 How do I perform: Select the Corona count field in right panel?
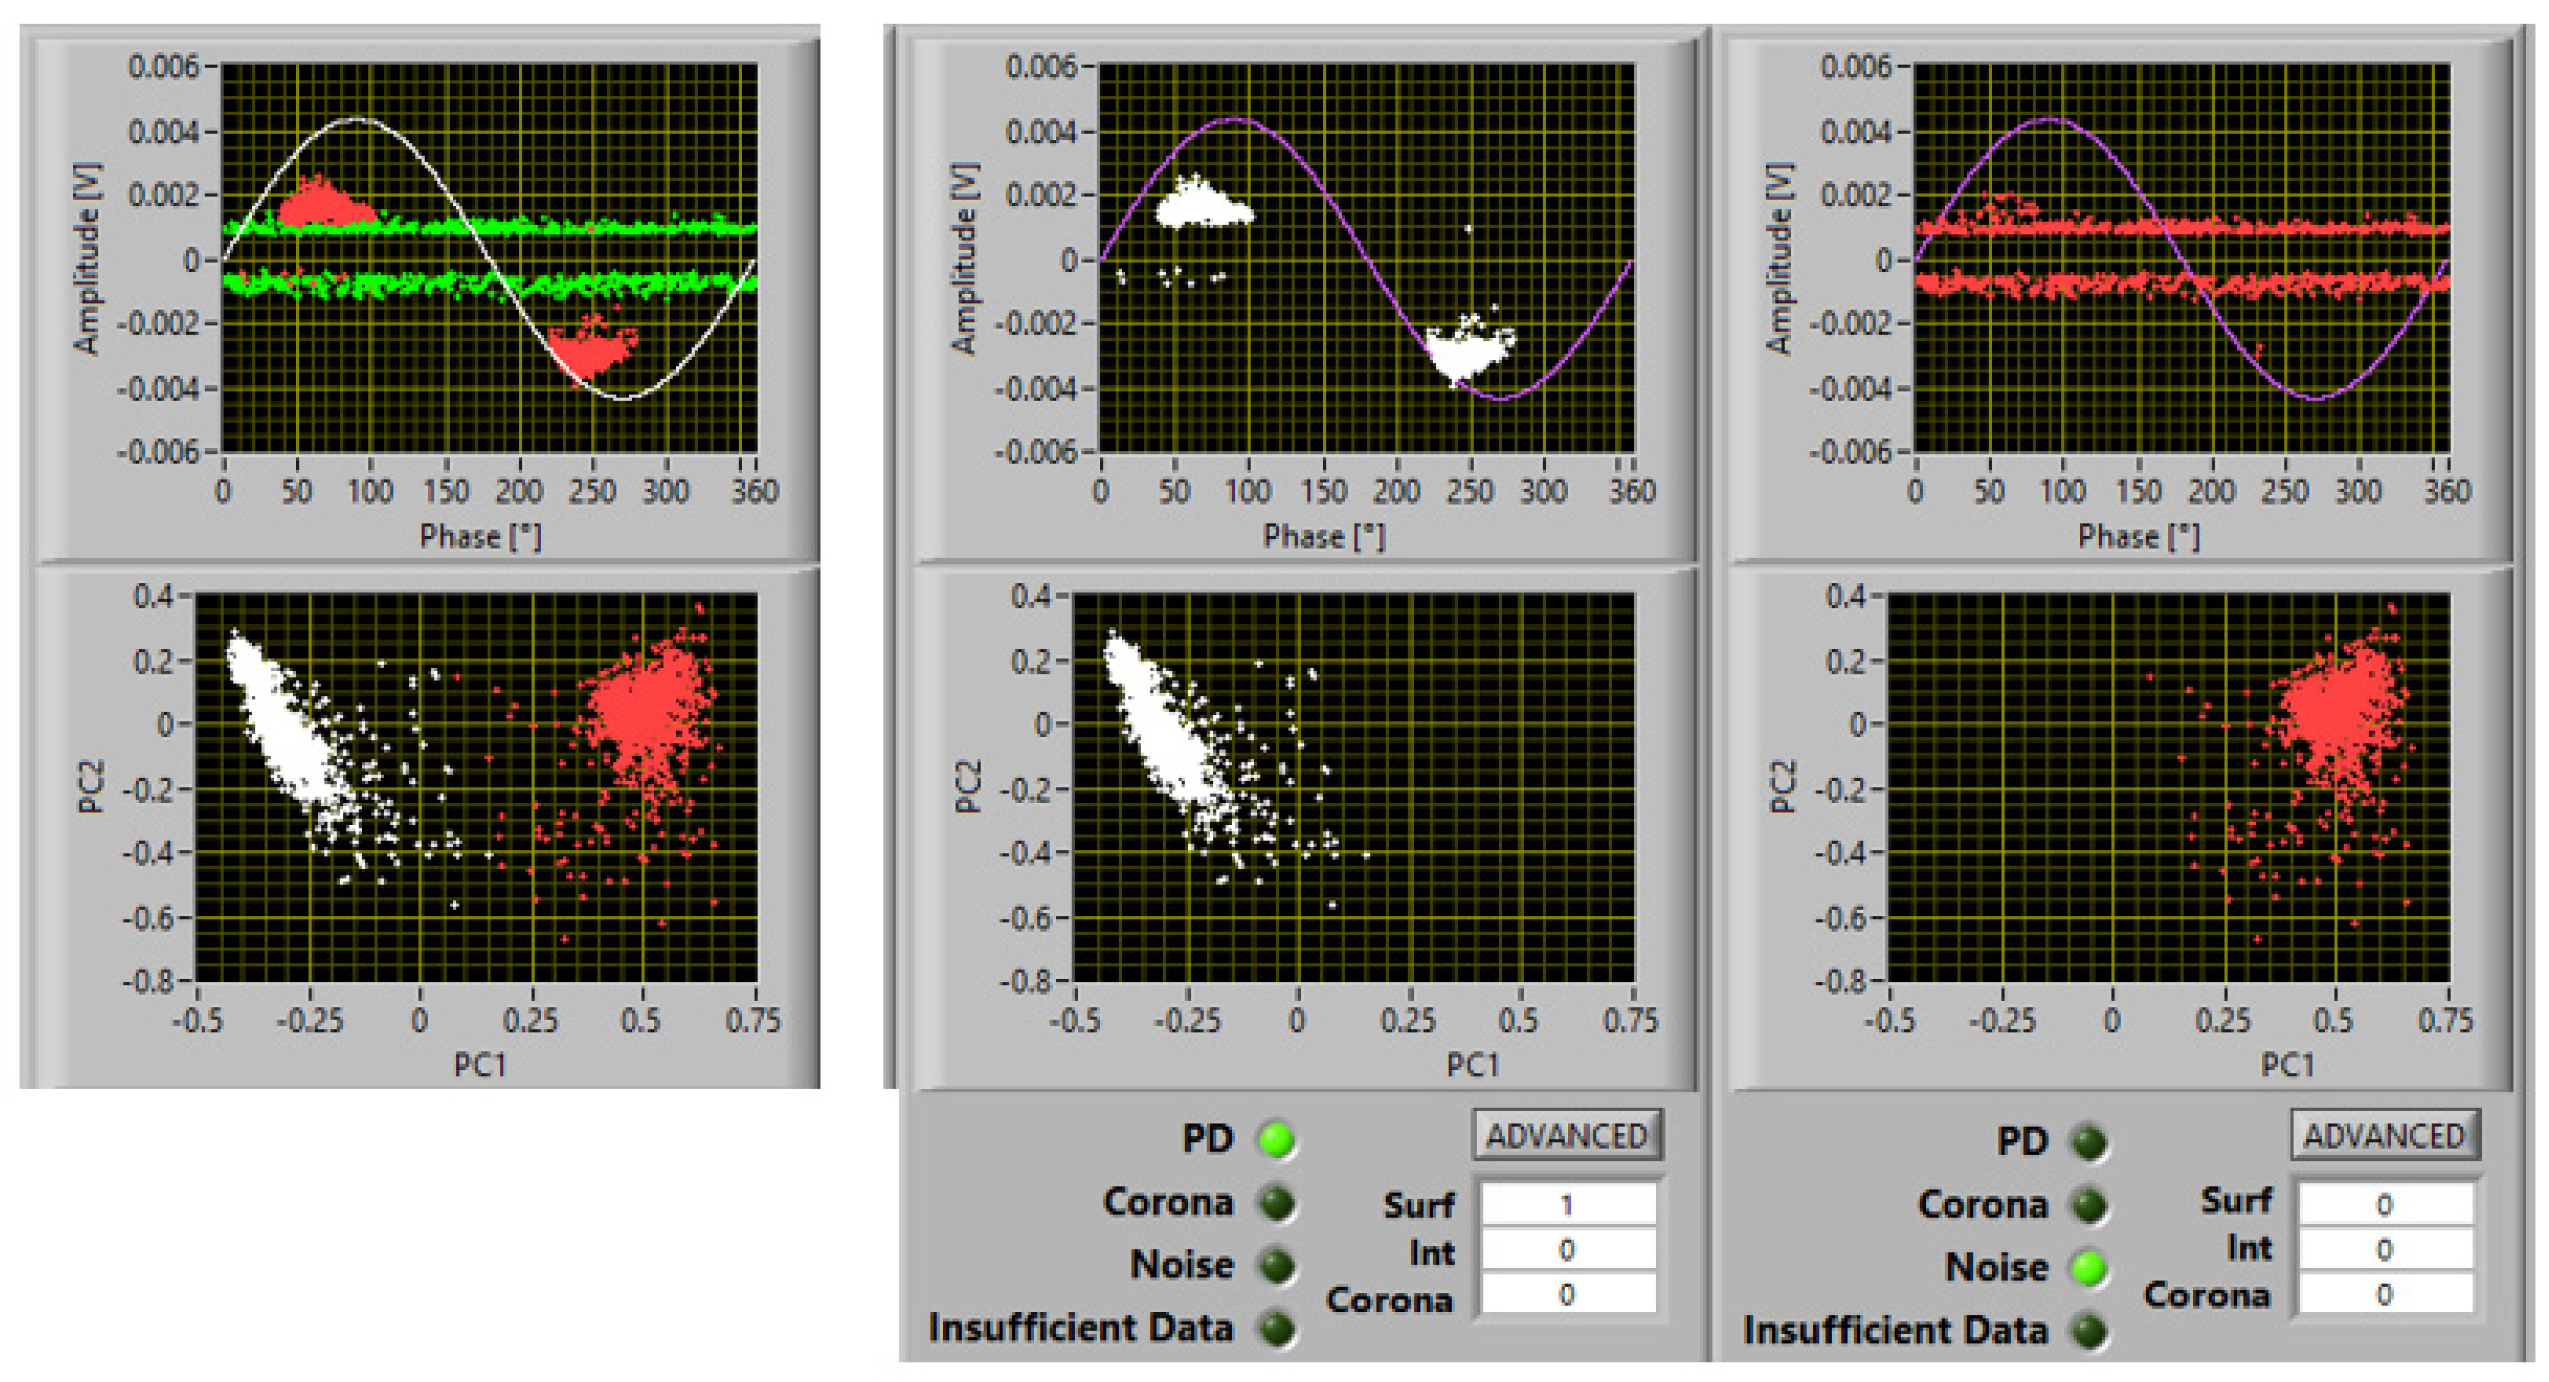pyautogui.click(x=2383, y=1294)
